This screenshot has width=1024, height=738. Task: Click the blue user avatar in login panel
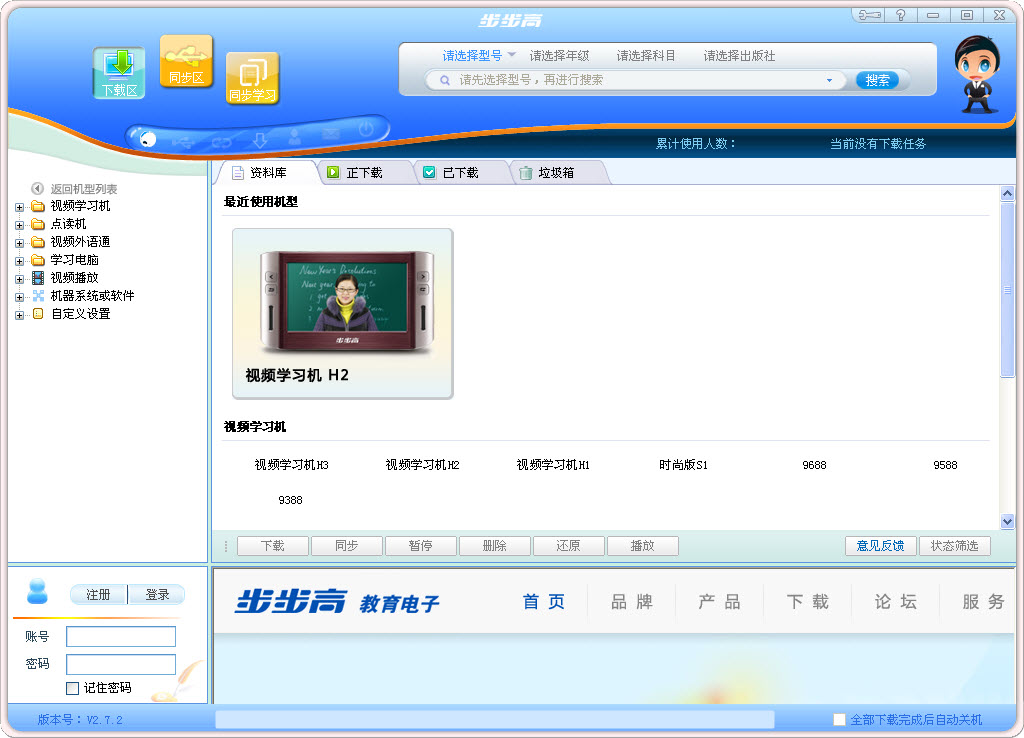click(37, 591)
